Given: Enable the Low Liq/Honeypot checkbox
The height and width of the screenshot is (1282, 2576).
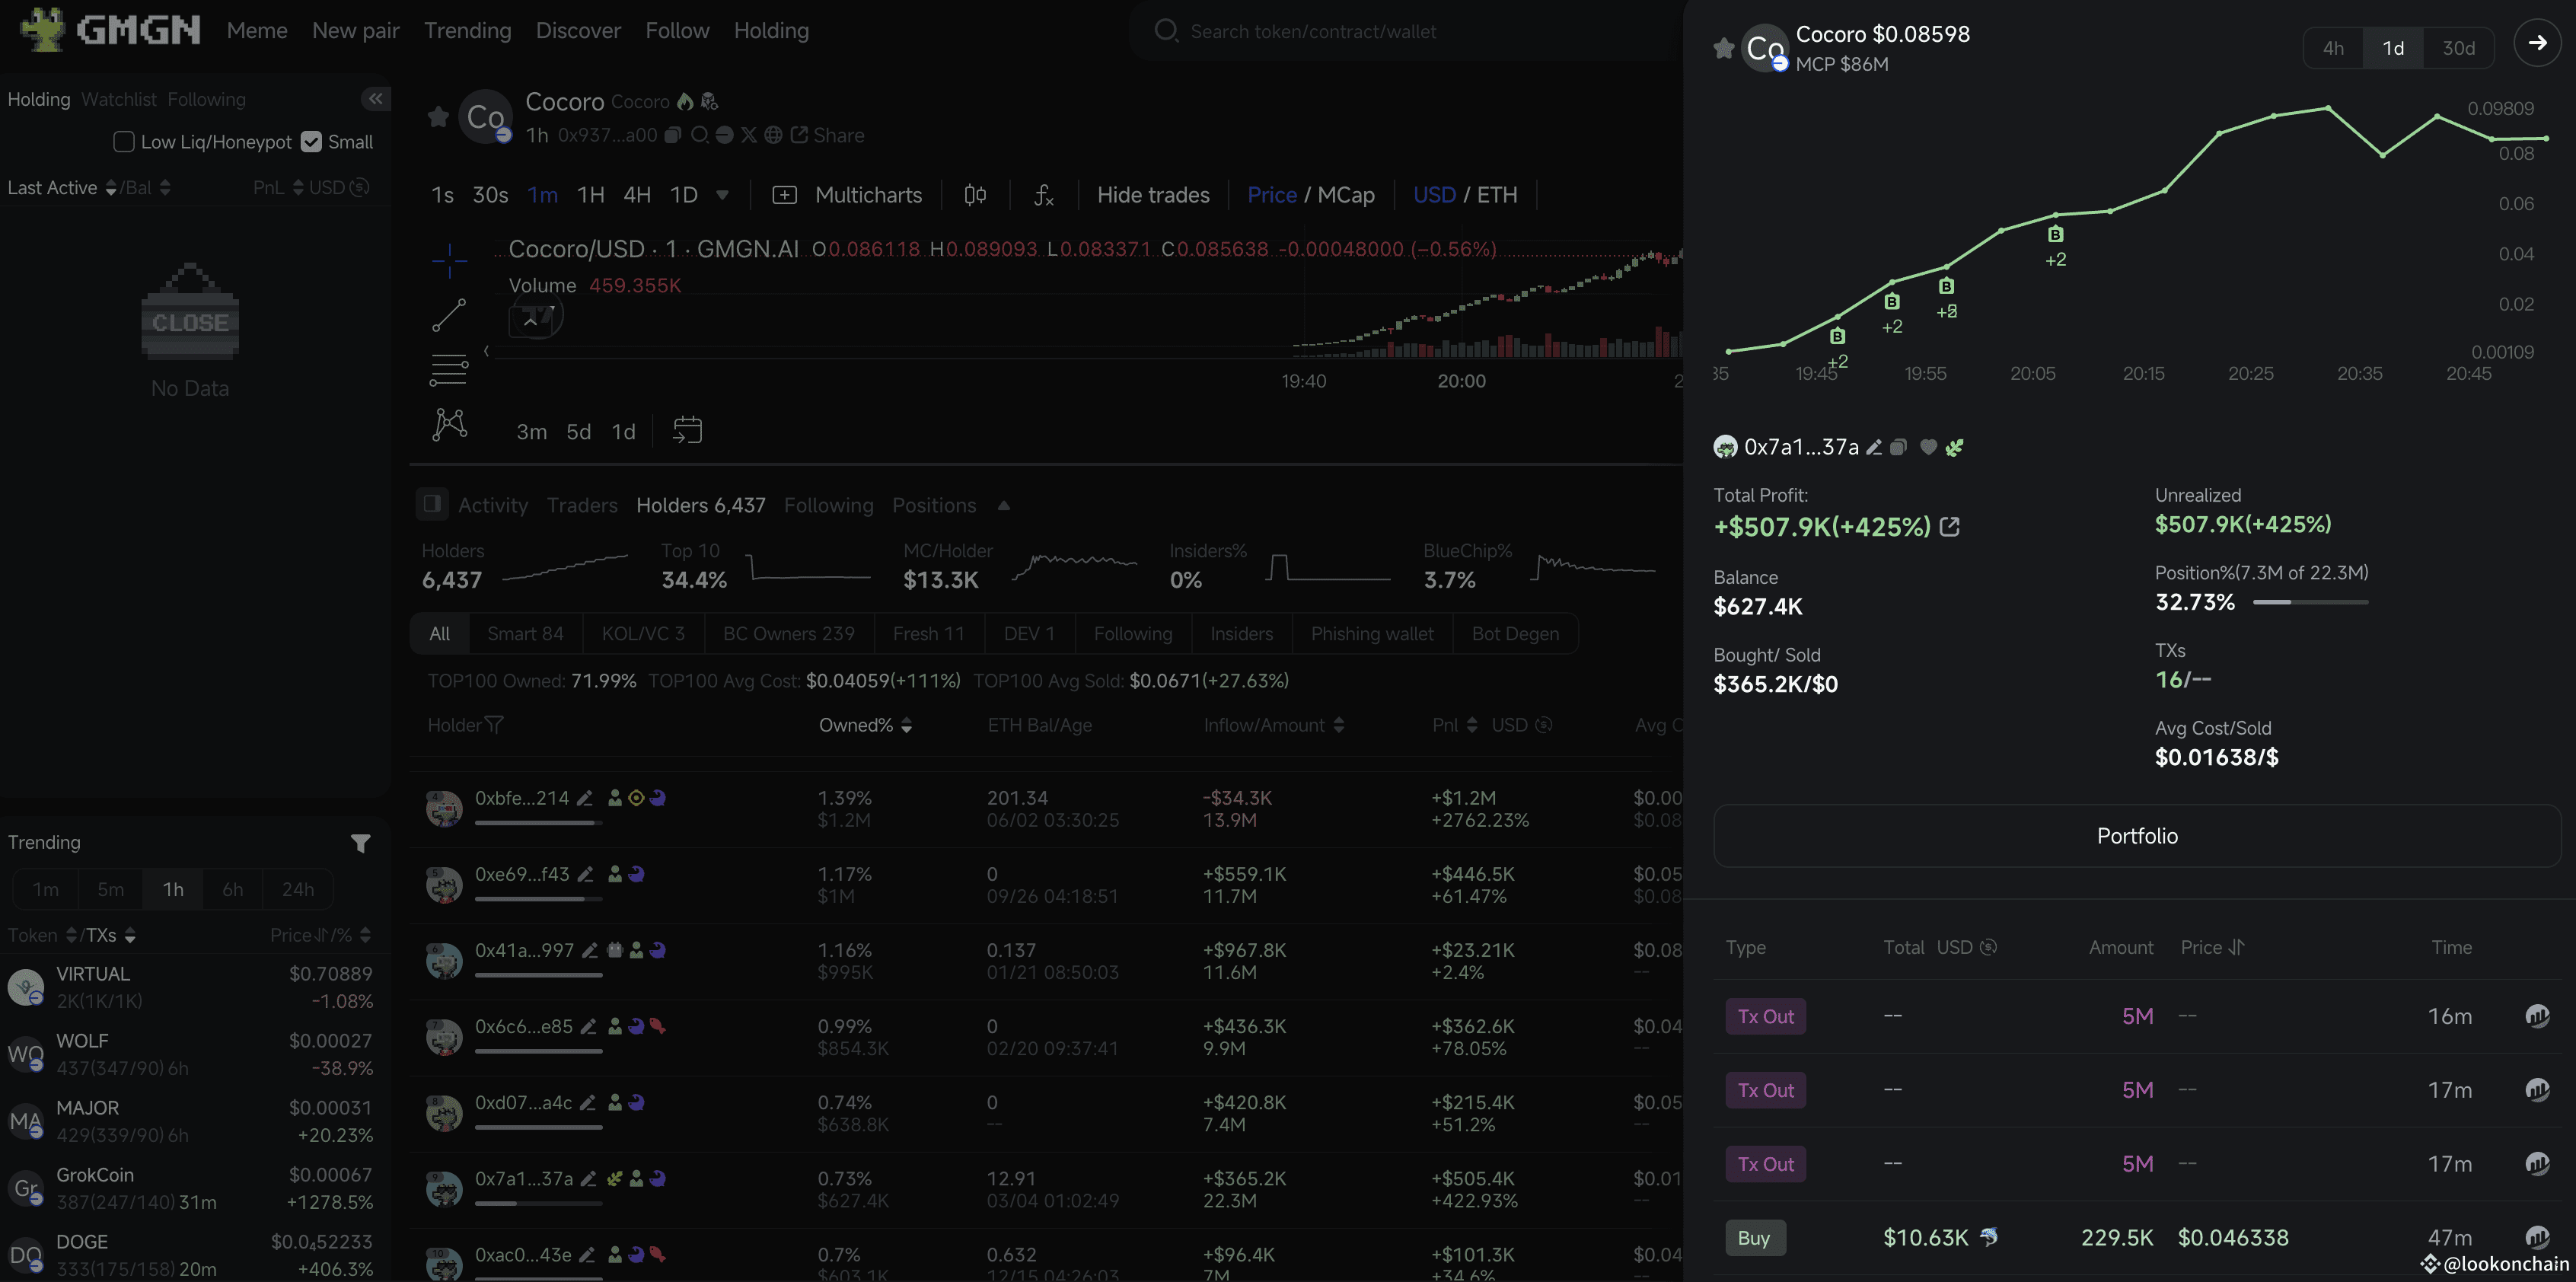Looking at the screenshot, I should 124,142.
